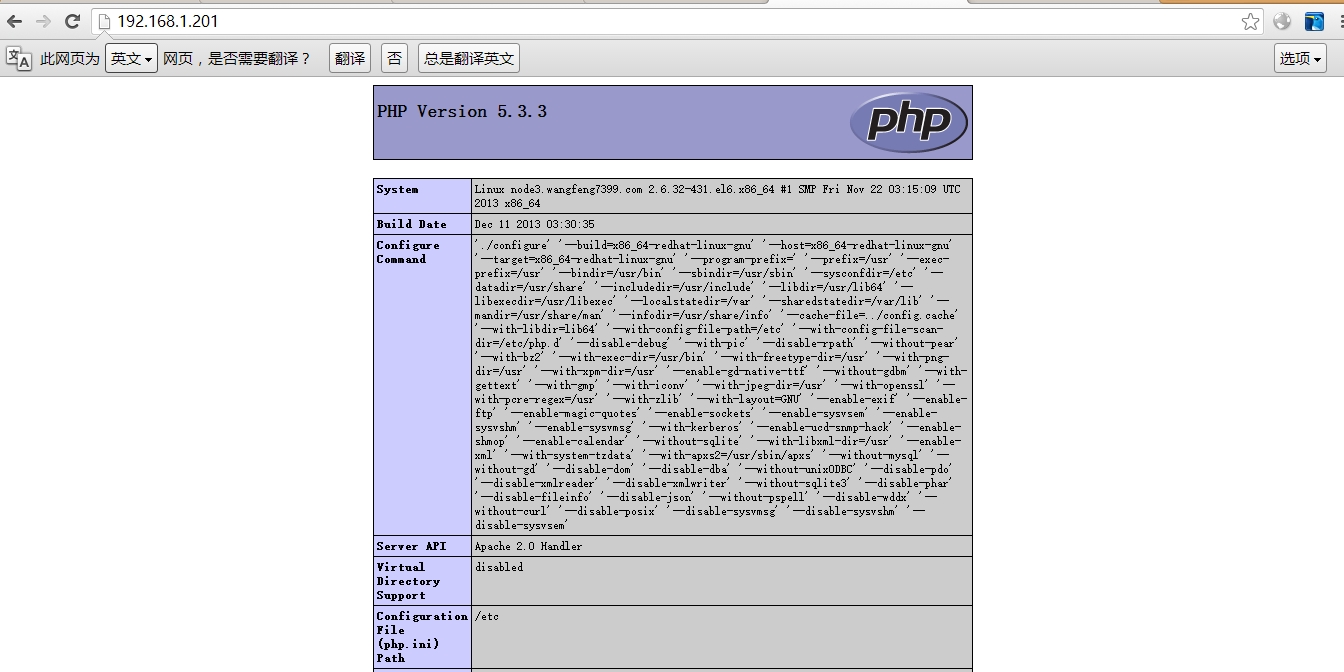Open the 英文 language dropdown
Screen dimensions: 1344x672
pos(131,58)
